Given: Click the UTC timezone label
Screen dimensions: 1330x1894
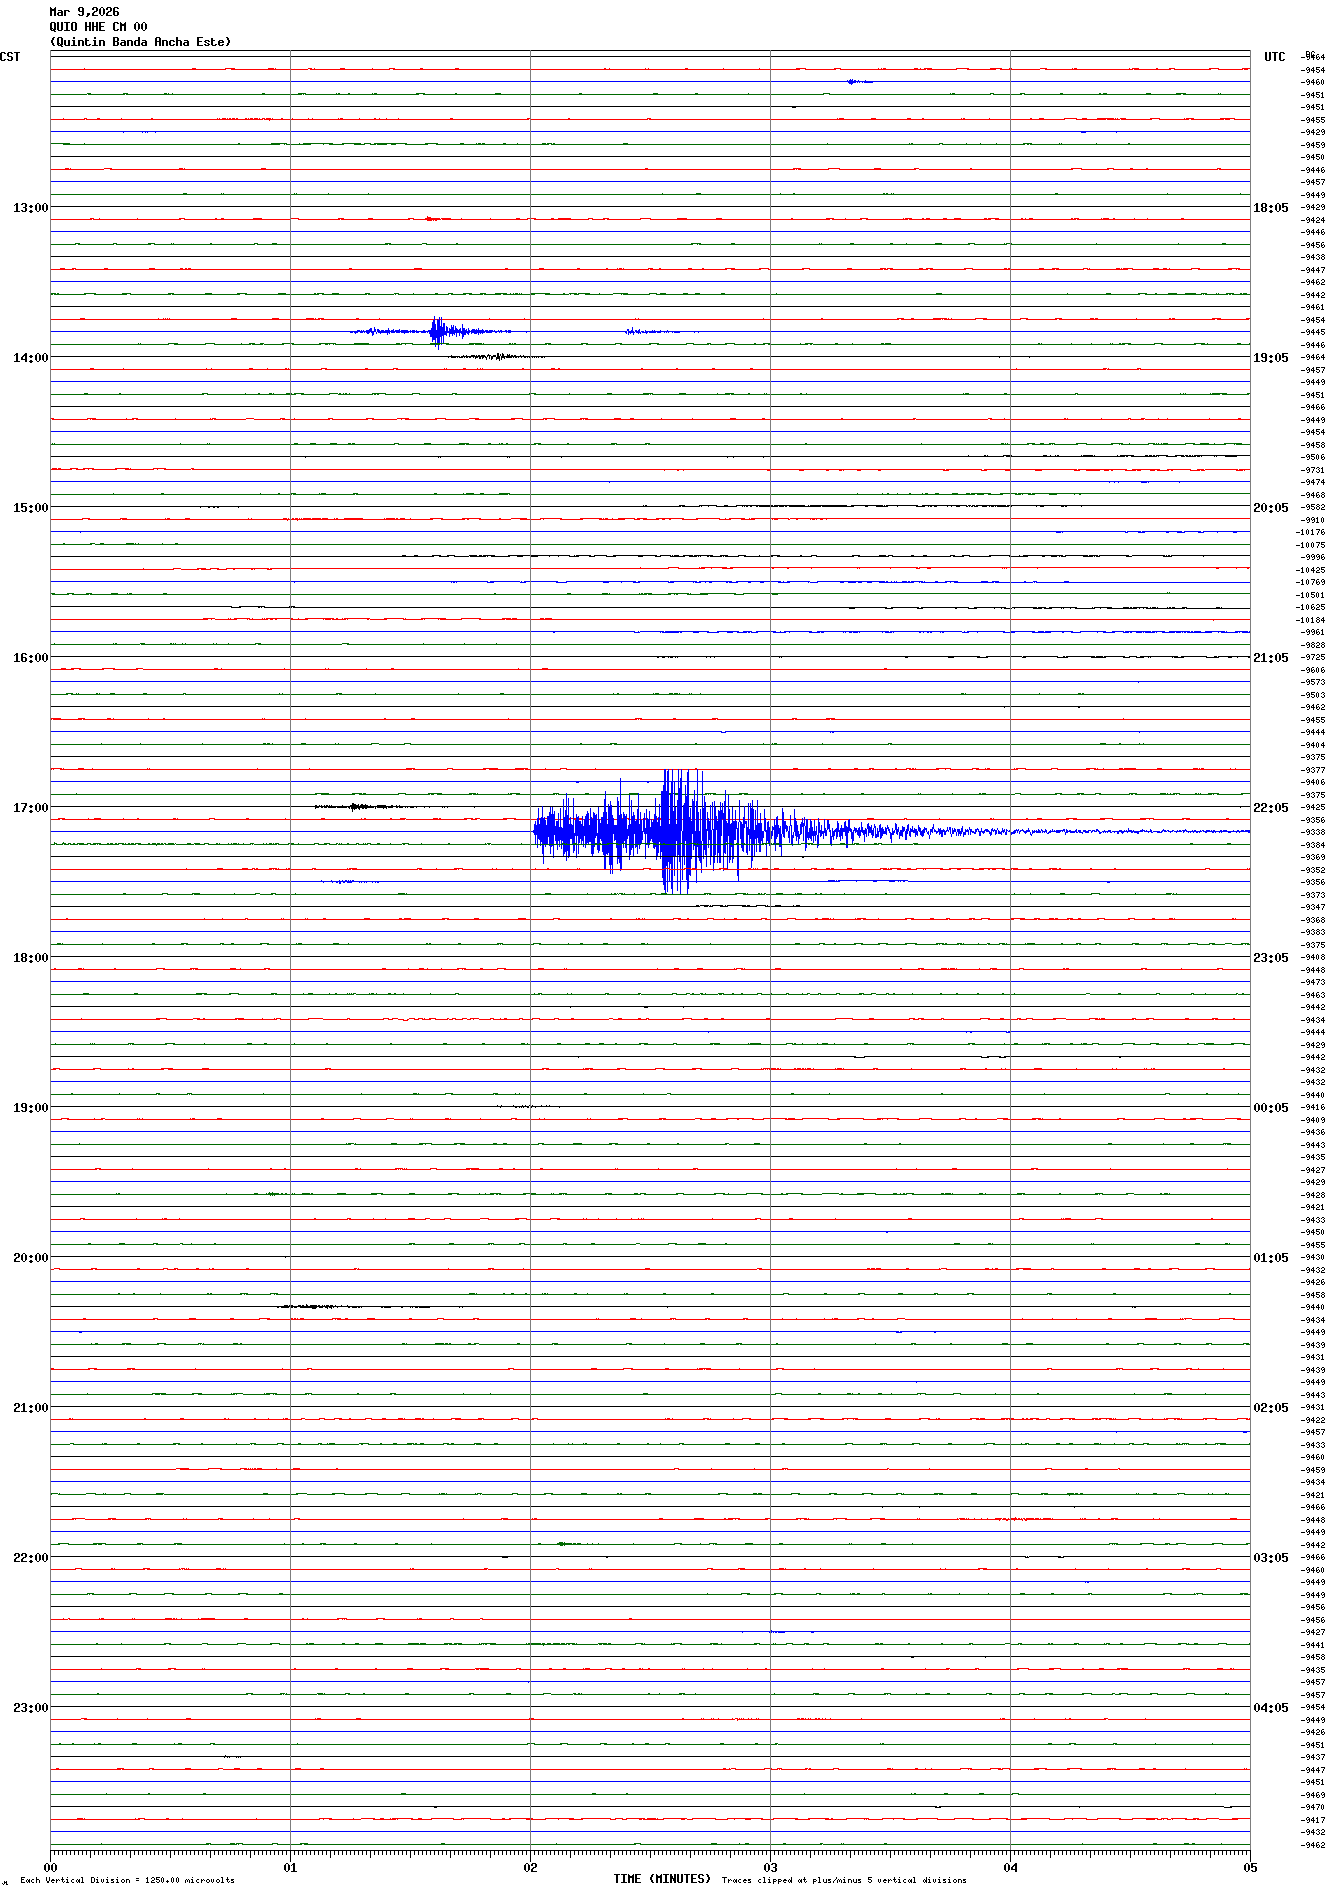Looking at the screenshot, I should (x=1274, y=57).
